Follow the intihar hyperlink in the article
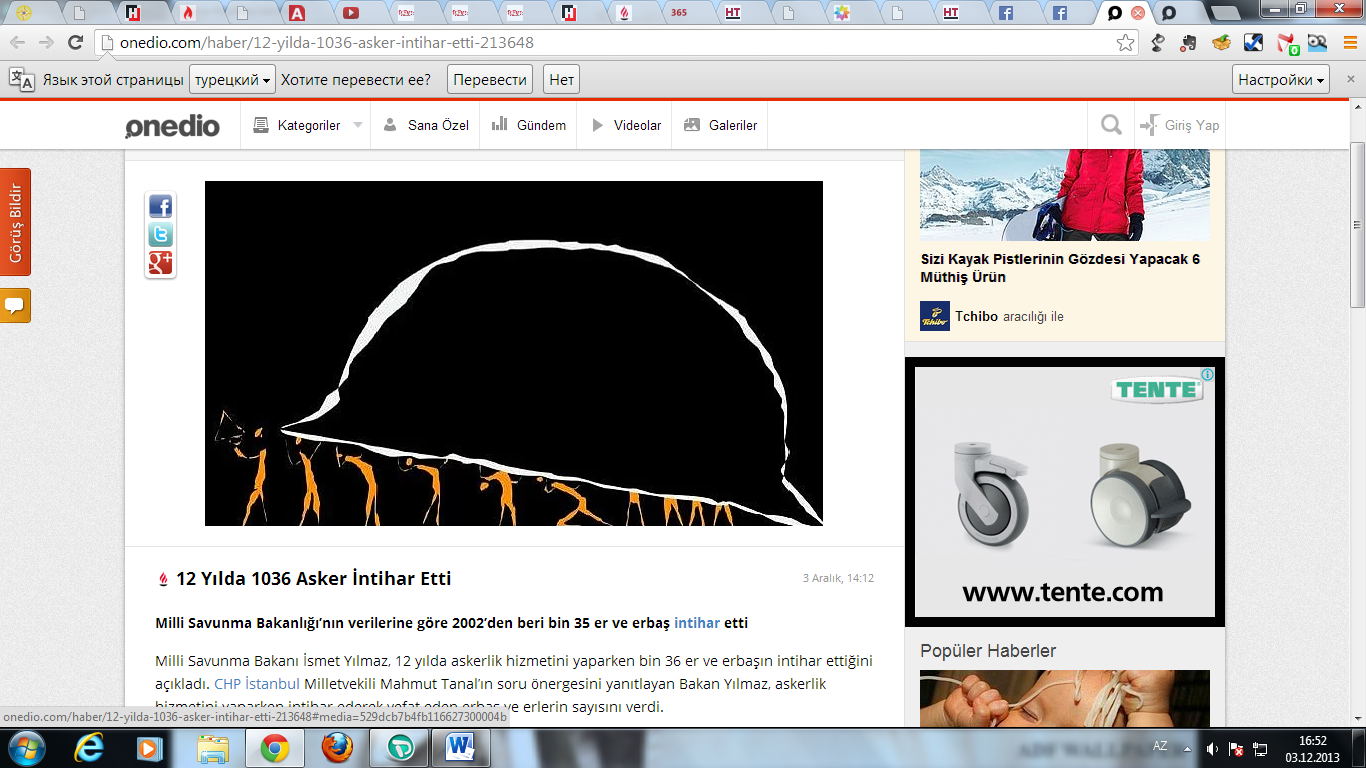This screenshot has width=1366, height=768. [696, 623]
